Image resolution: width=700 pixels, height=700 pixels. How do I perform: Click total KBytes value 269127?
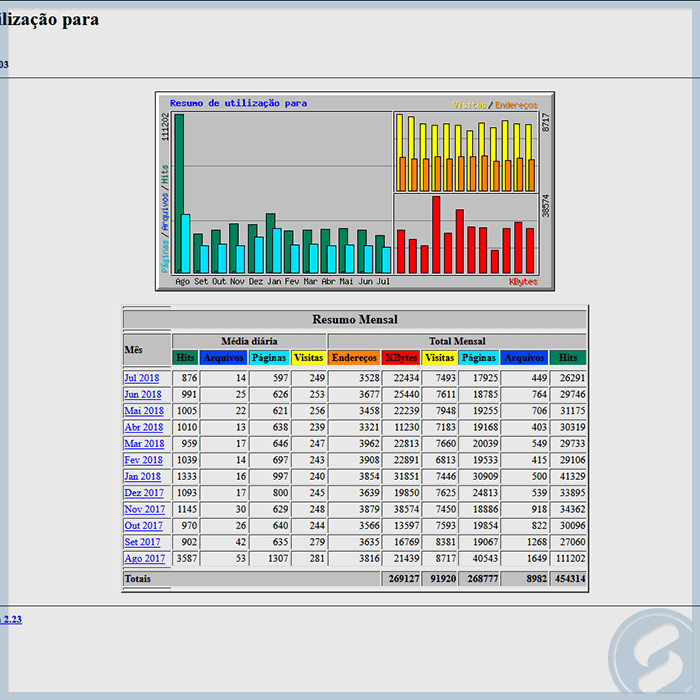coord(404,579)
